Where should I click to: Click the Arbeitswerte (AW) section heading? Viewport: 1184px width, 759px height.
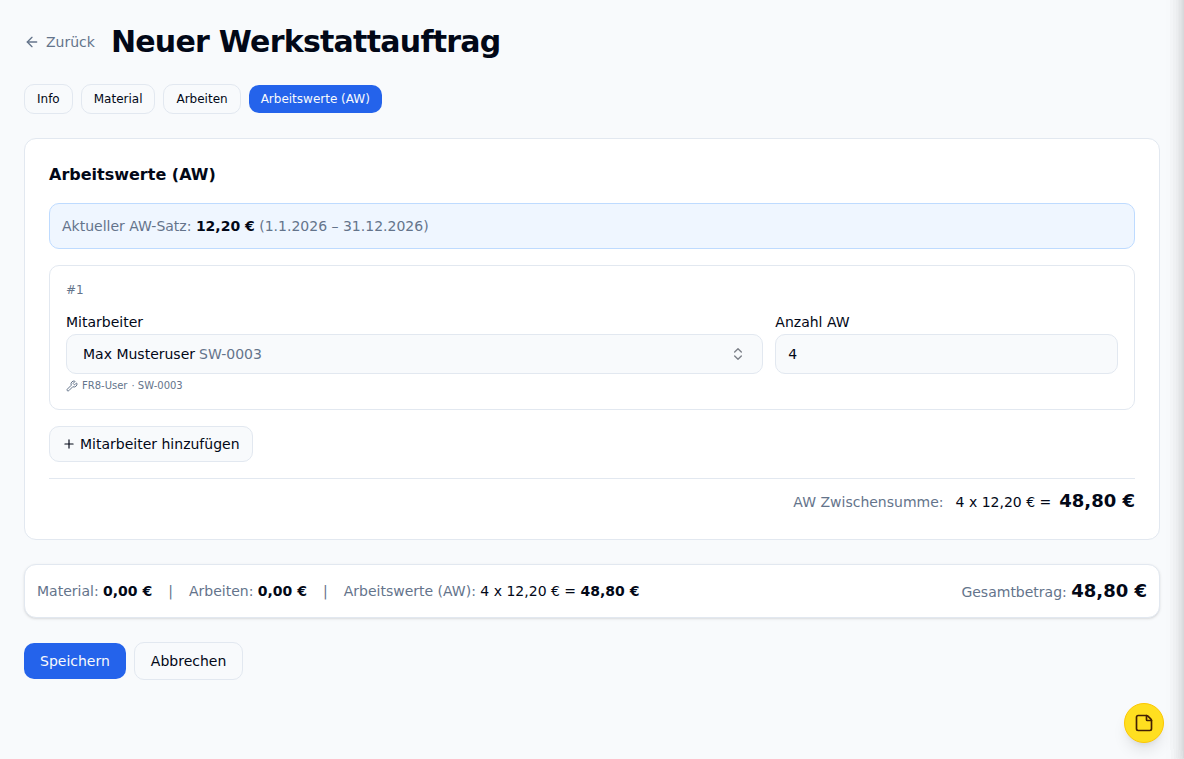(132, 174)
